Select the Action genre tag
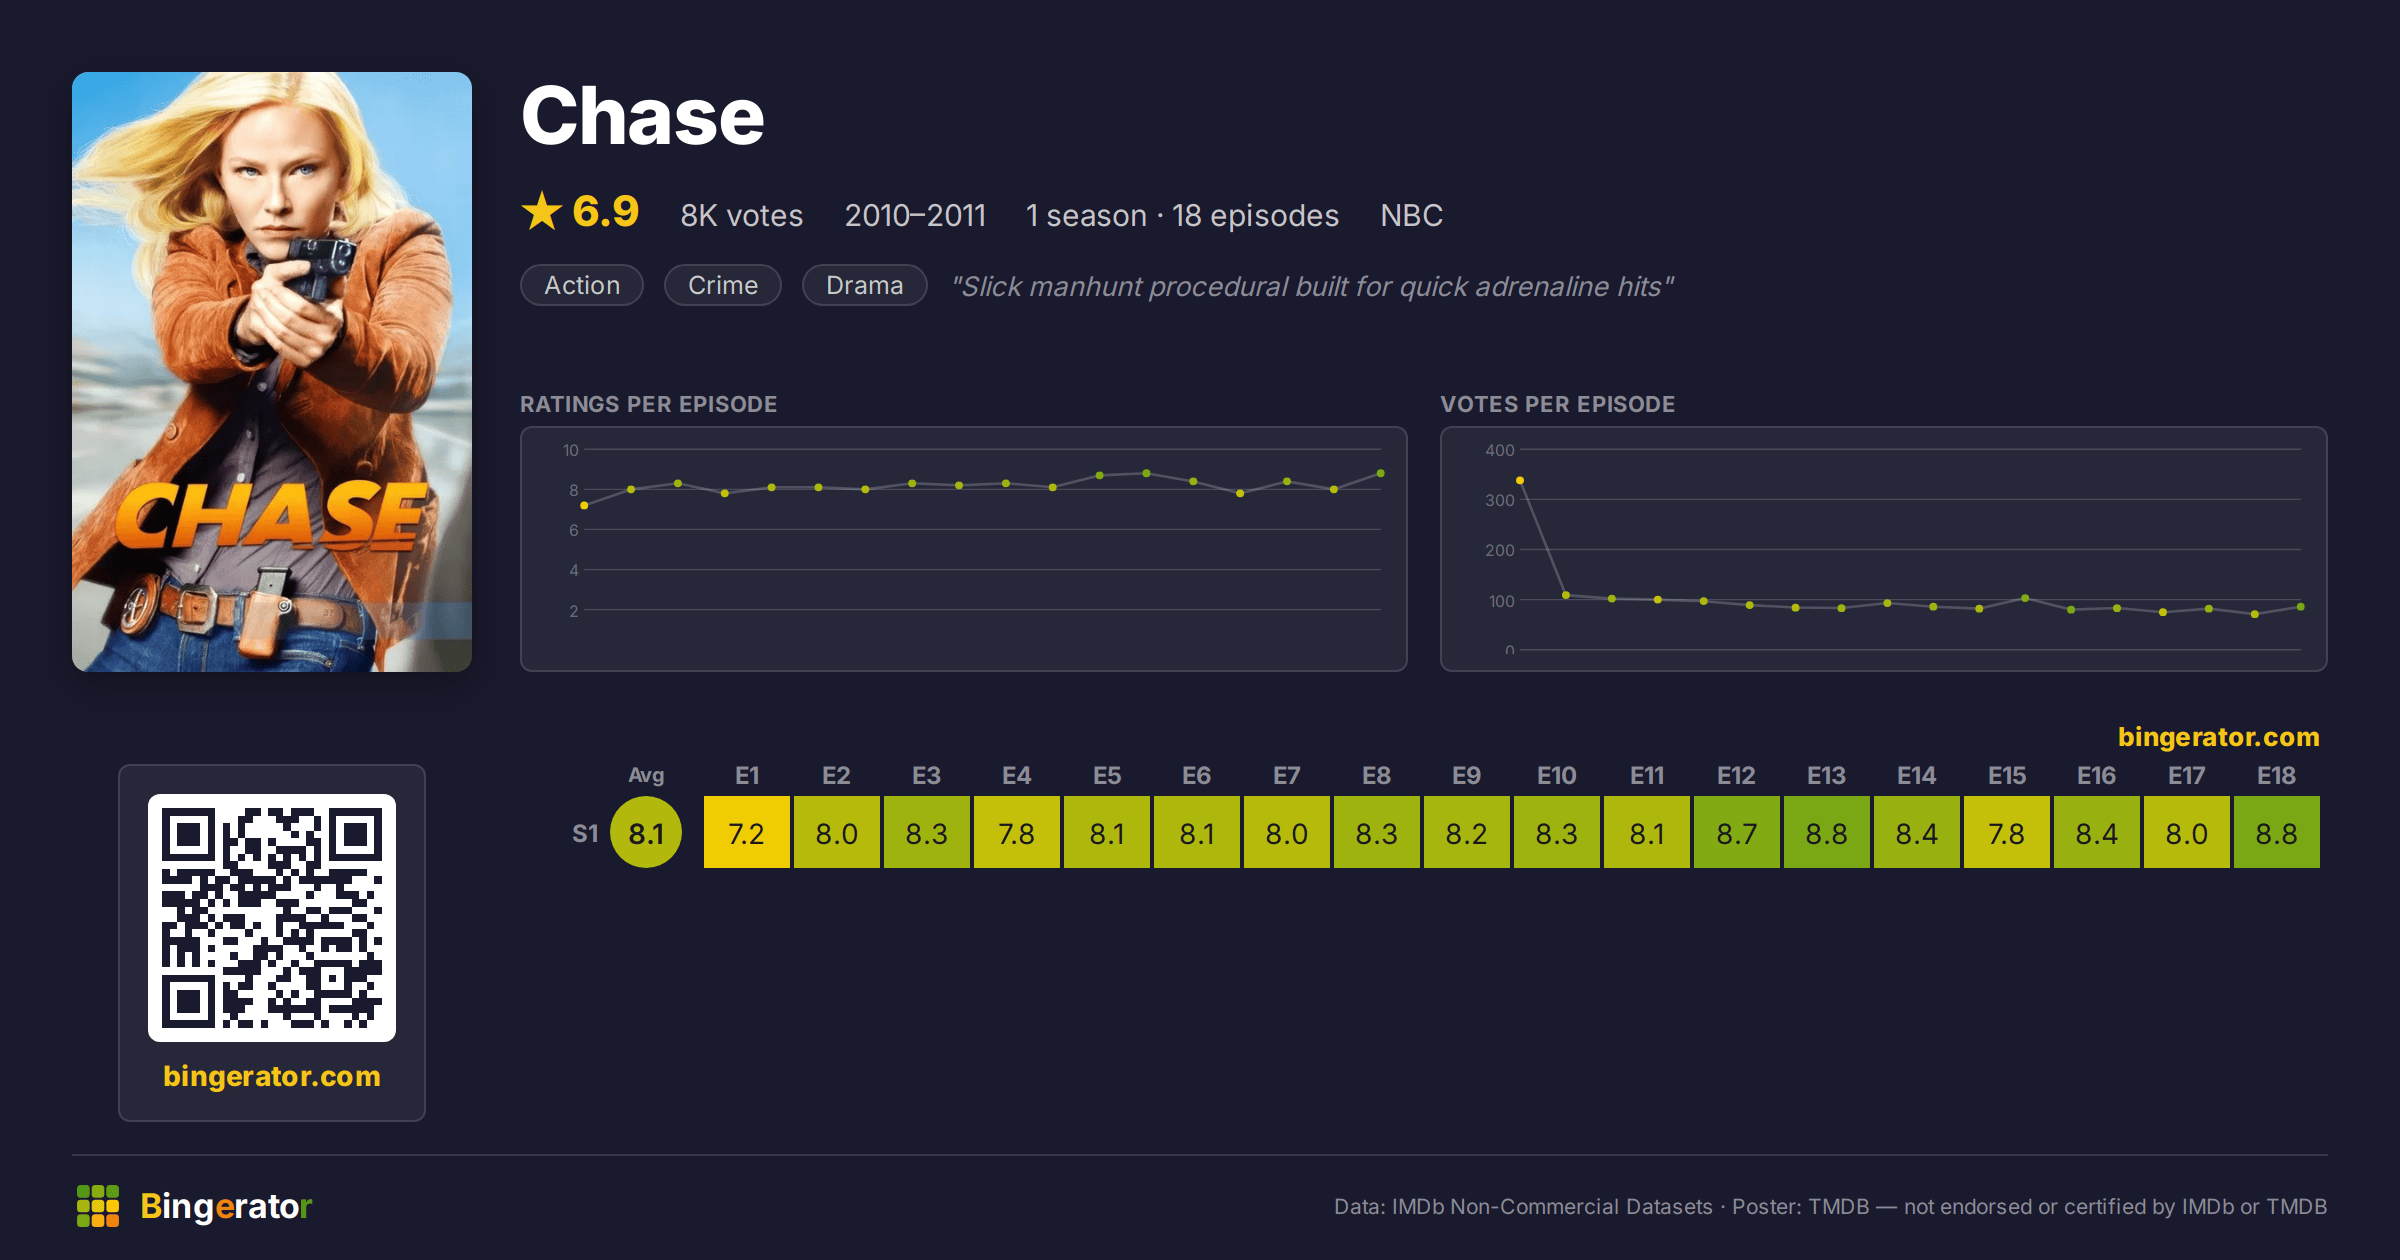 pos(582,285)
